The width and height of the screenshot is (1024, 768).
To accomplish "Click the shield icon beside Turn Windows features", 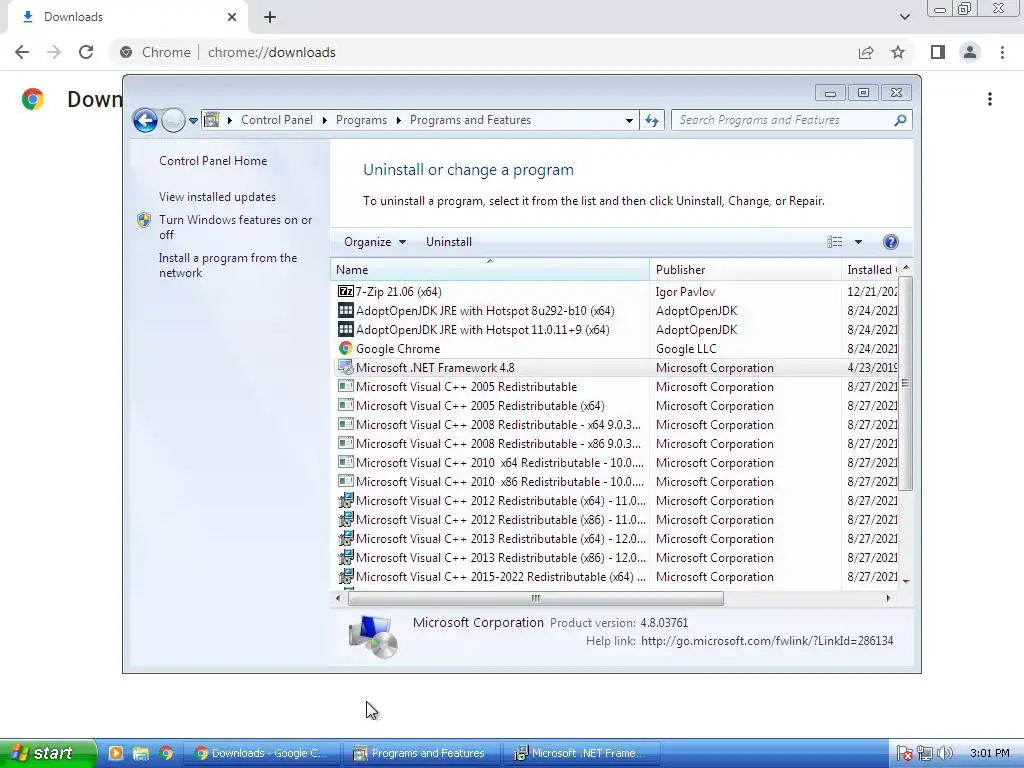I will pos(144,220).
